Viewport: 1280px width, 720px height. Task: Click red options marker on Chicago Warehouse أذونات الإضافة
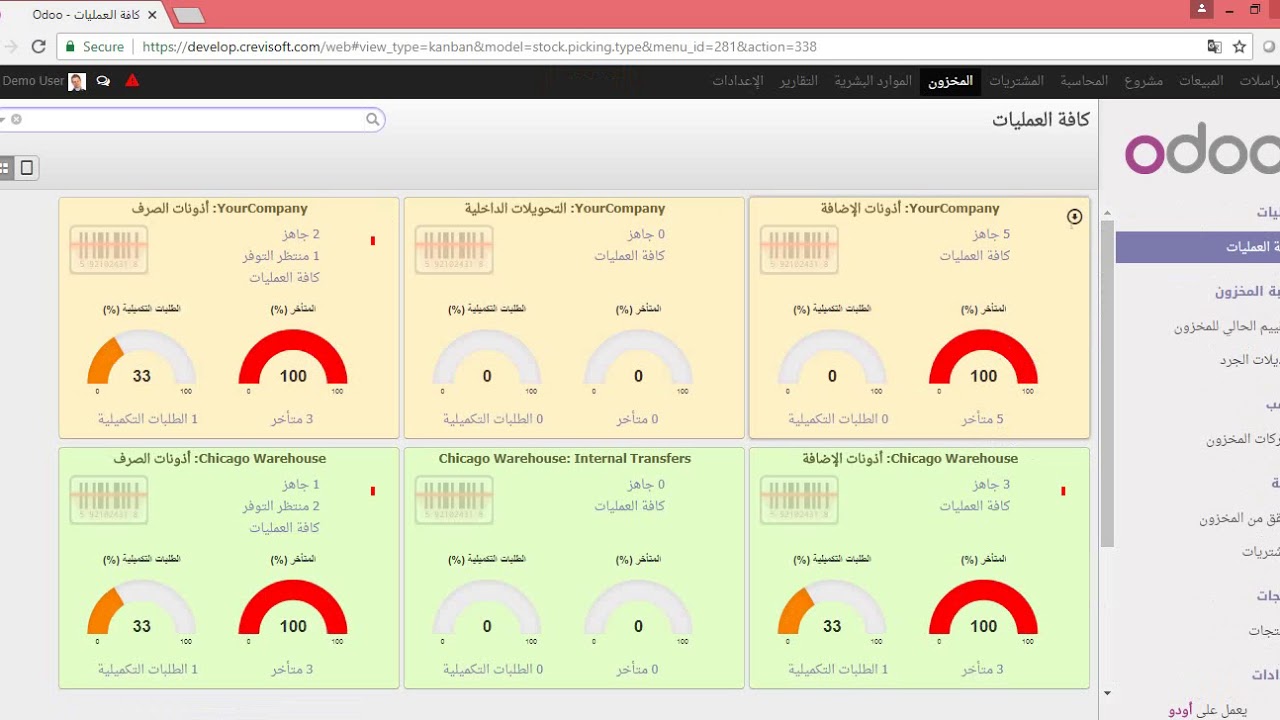click(x=1063, y=491)
